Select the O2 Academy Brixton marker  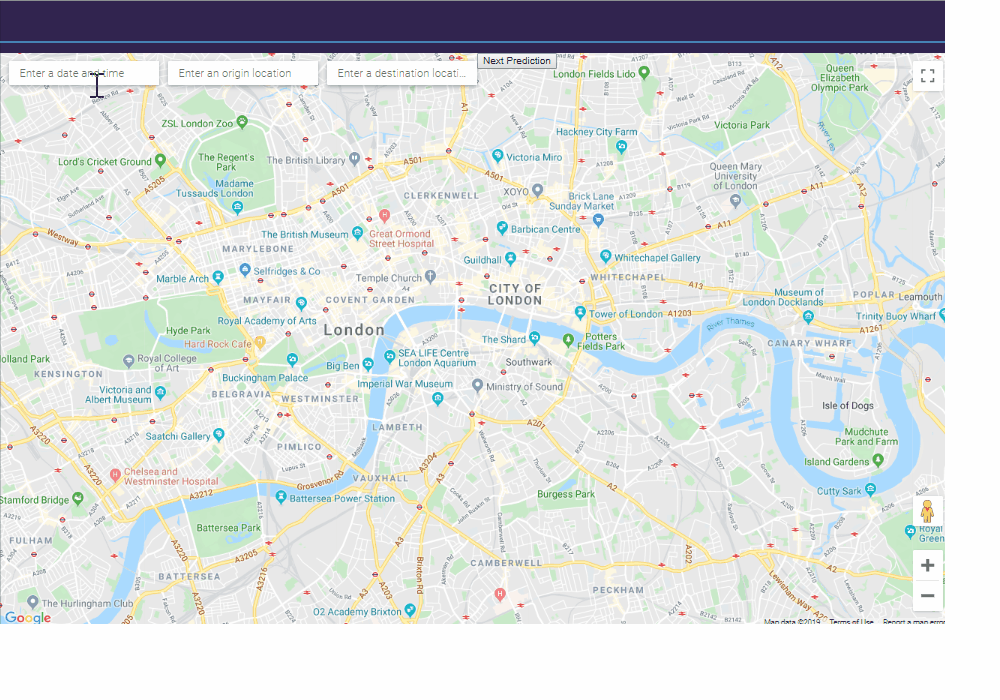[x=410, y=609]
